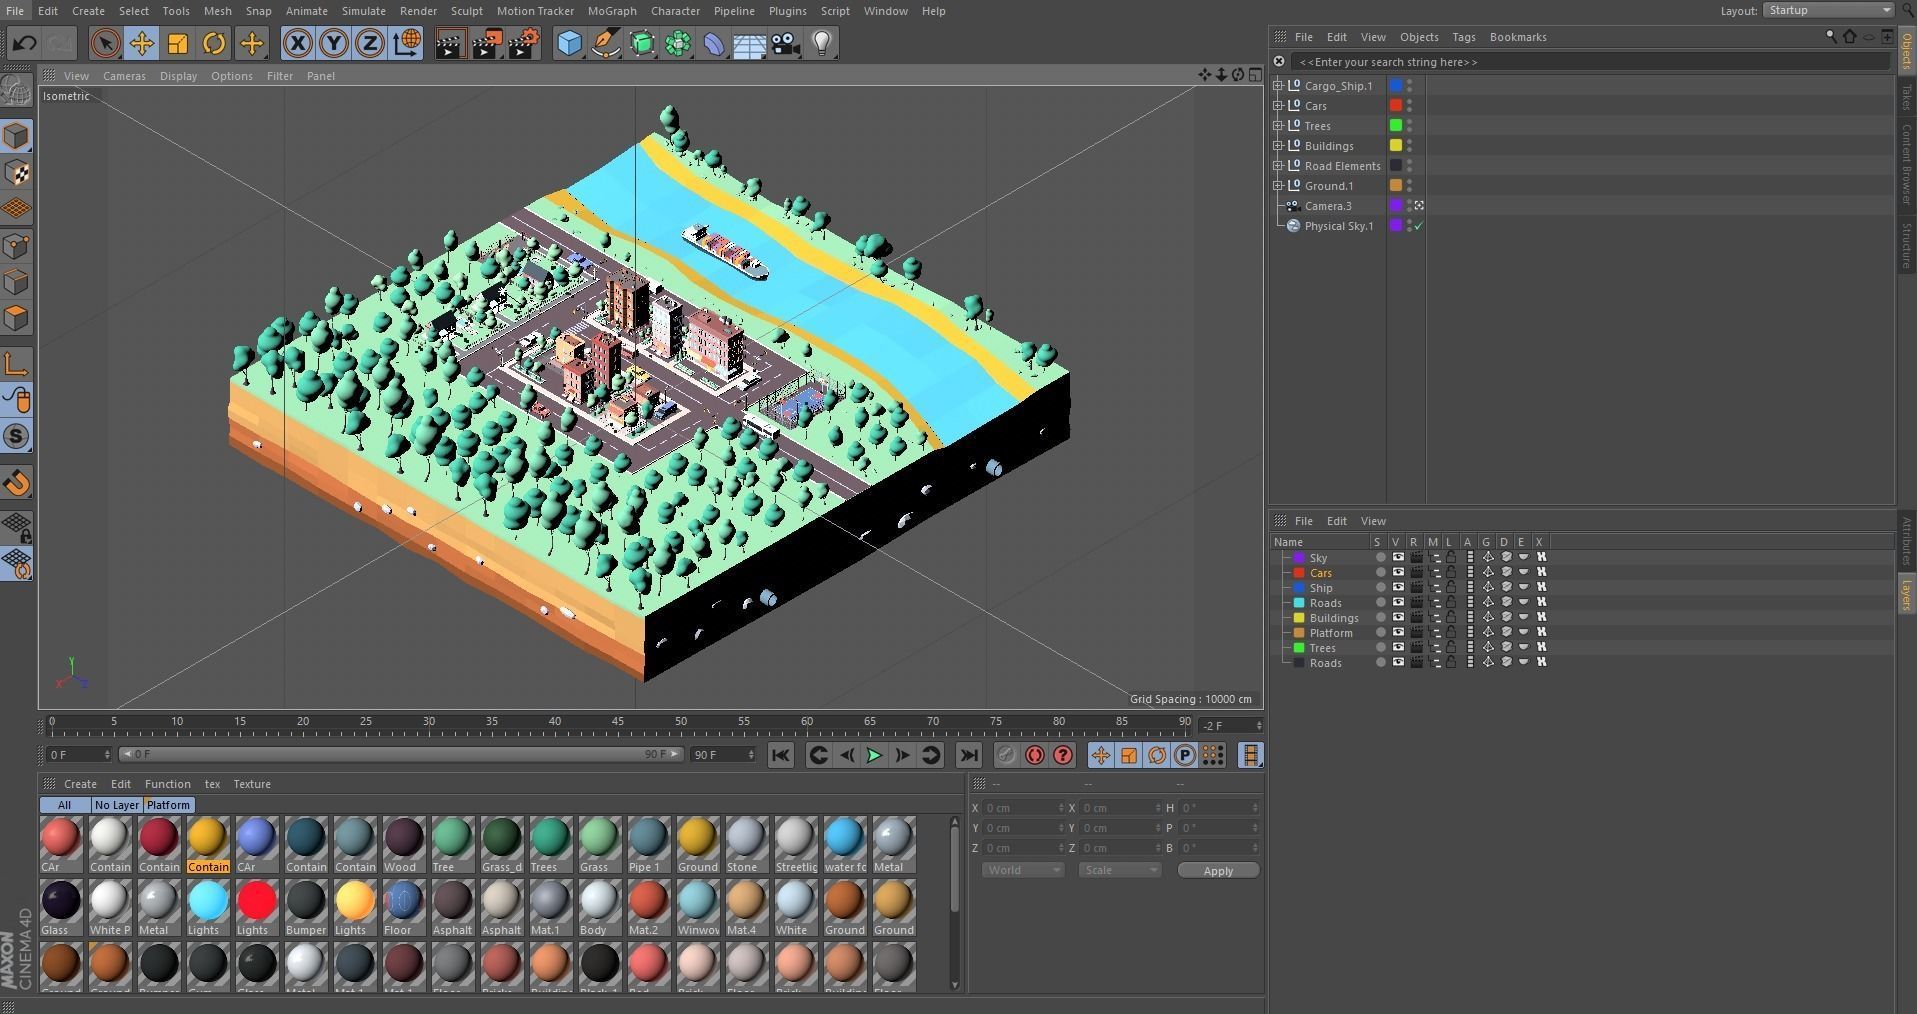Toggle solo for Sky layer
Screen dimensions: 1917x1014
pyautogui.click(x=1380, y=558)
